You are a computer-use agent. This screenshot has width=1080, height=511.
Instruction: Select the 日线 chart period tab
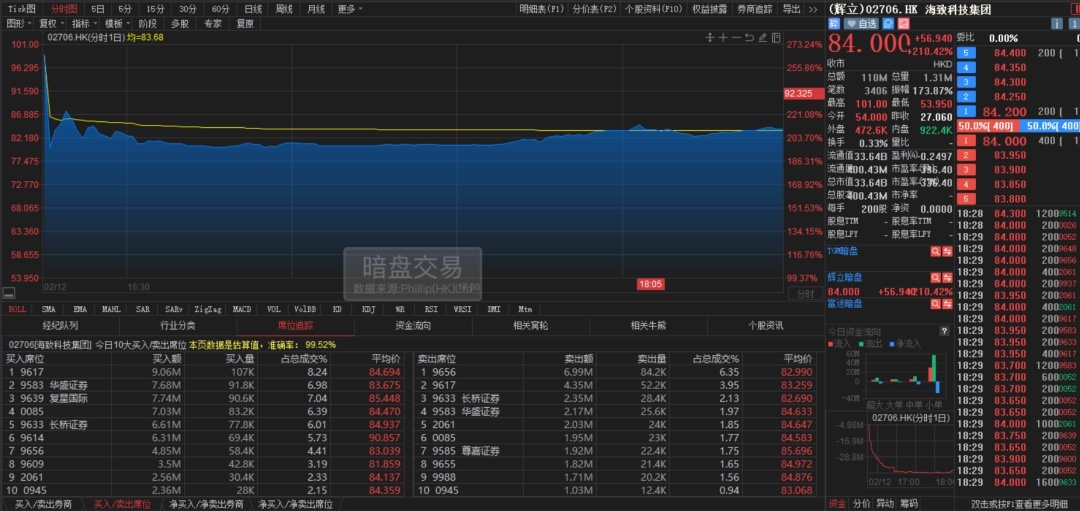[x=254, y=9]
